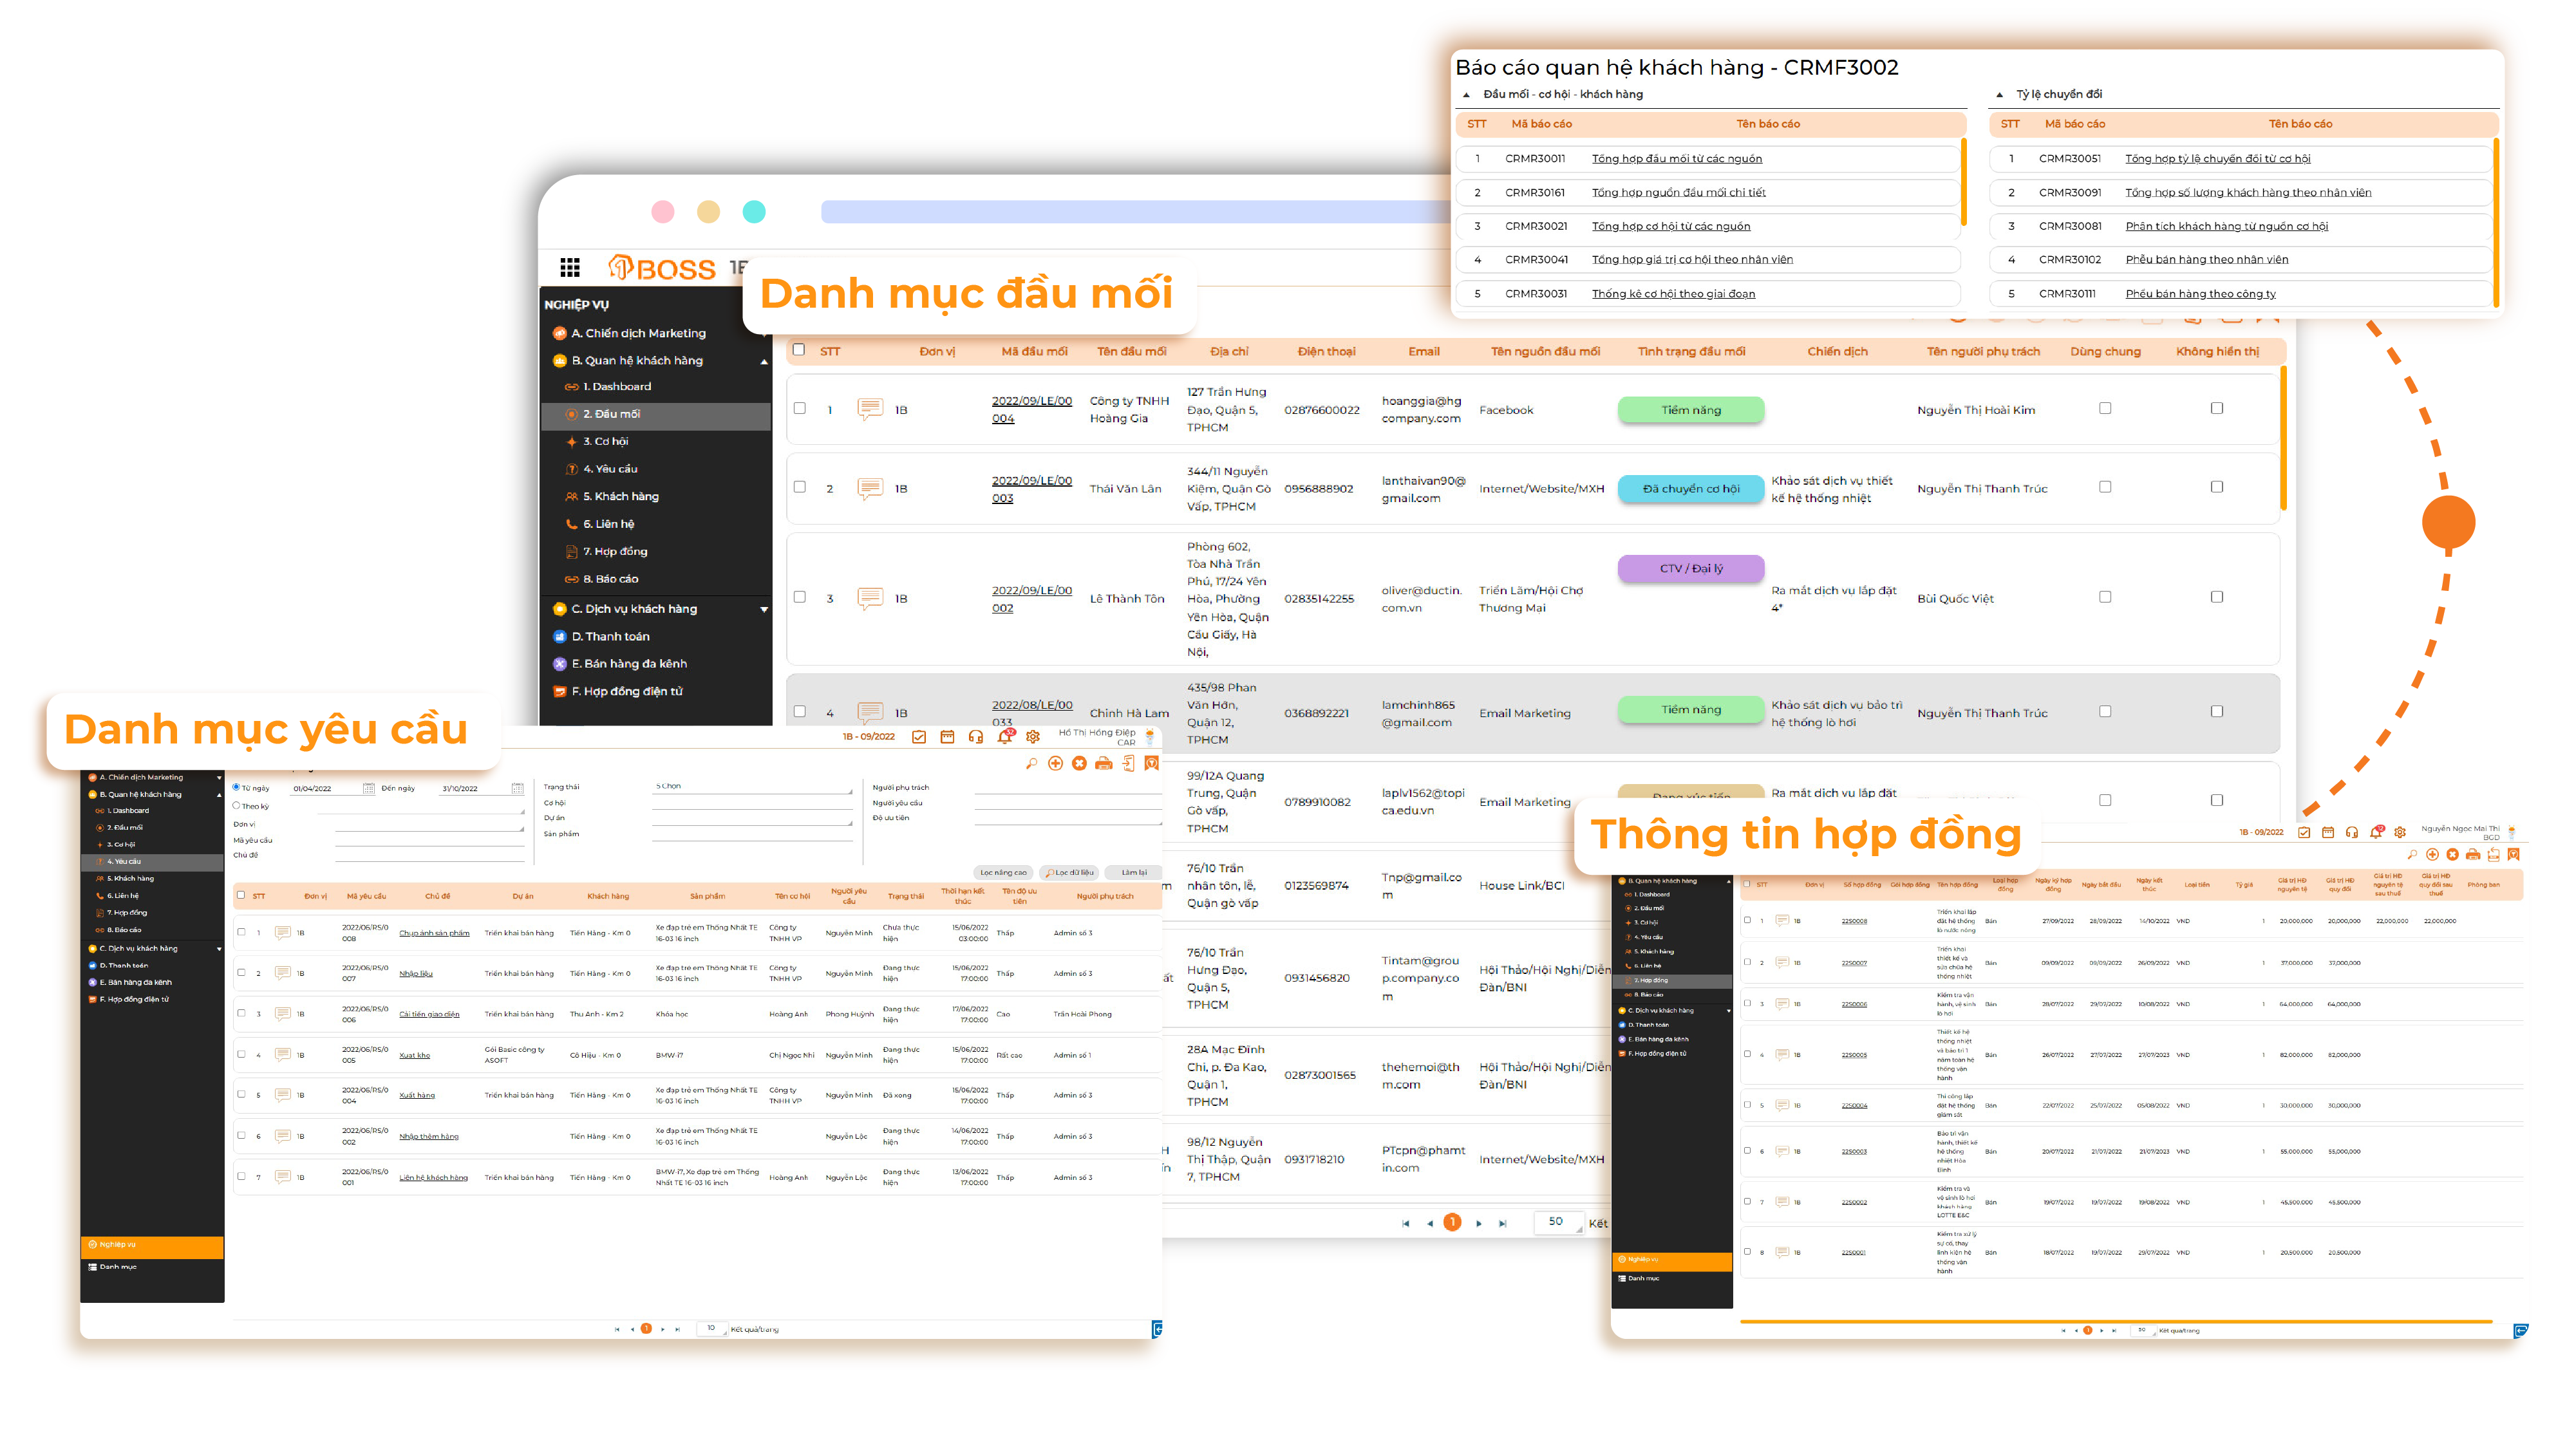The width and height of the screenshot is (2576, 1449).
Task: Click the green 'Tiềm năng' status badge on row 1
Action: click(x=1690, y=410)
